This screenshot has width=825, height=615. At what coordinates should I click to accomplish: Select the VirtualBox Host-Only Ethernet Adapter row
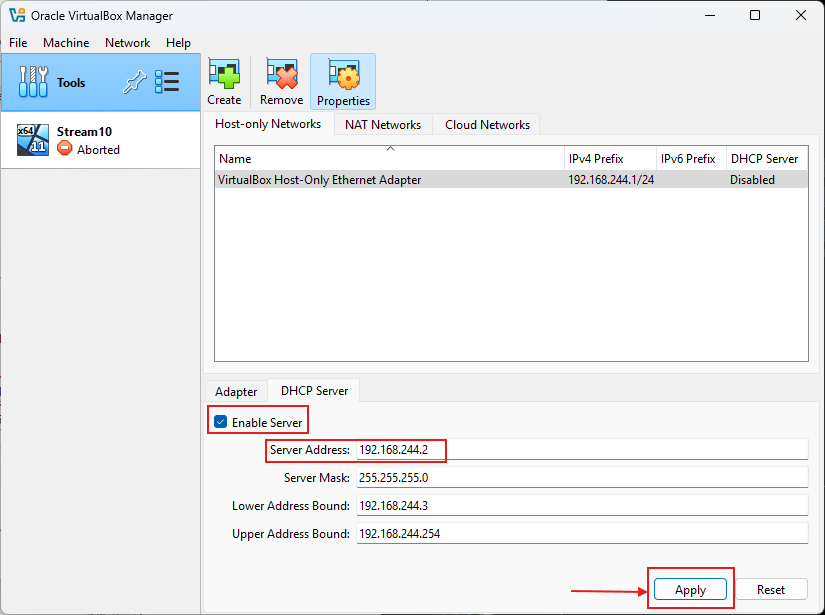390,180
